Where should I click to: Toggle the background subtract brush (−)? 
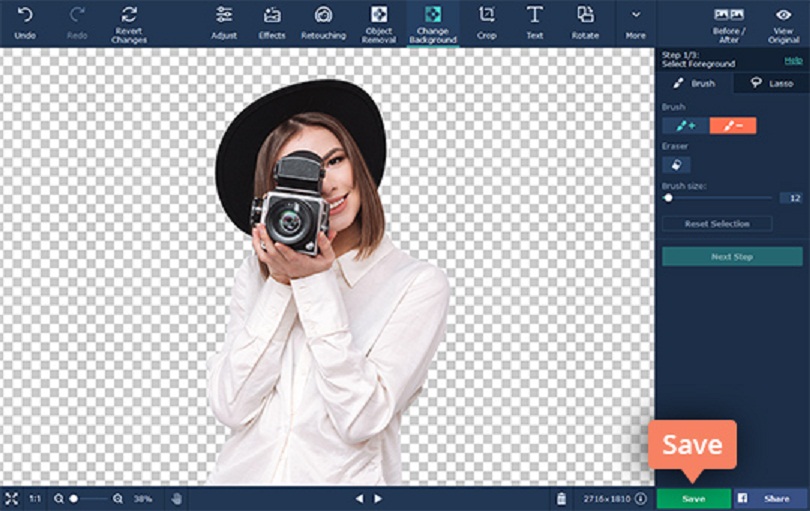click(733, 126)
